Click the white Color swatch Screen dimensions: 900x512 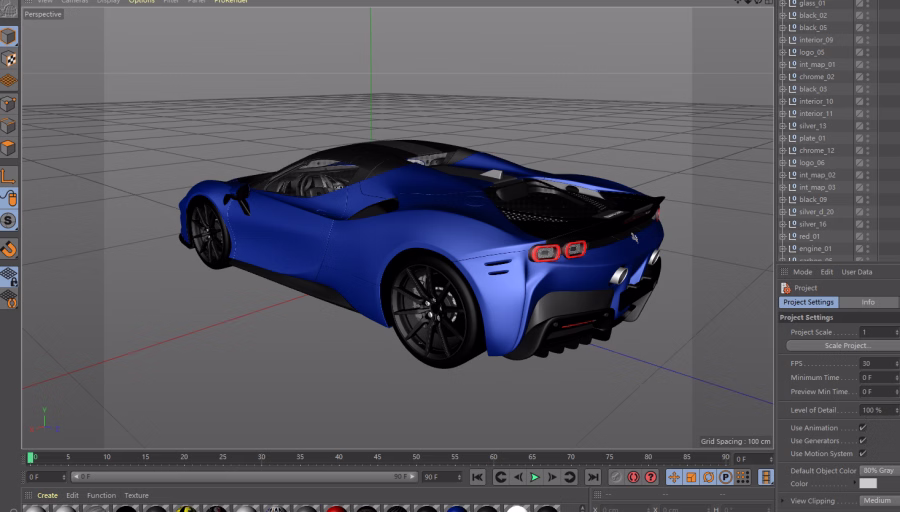click(868, 483)
